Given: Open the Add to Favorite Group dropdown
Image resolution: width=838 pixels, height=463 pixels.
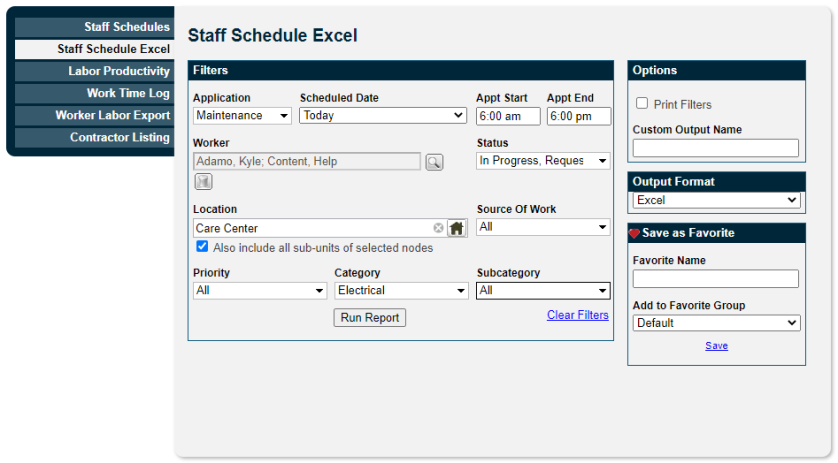Looking at the screenshot, I should 716,323.
